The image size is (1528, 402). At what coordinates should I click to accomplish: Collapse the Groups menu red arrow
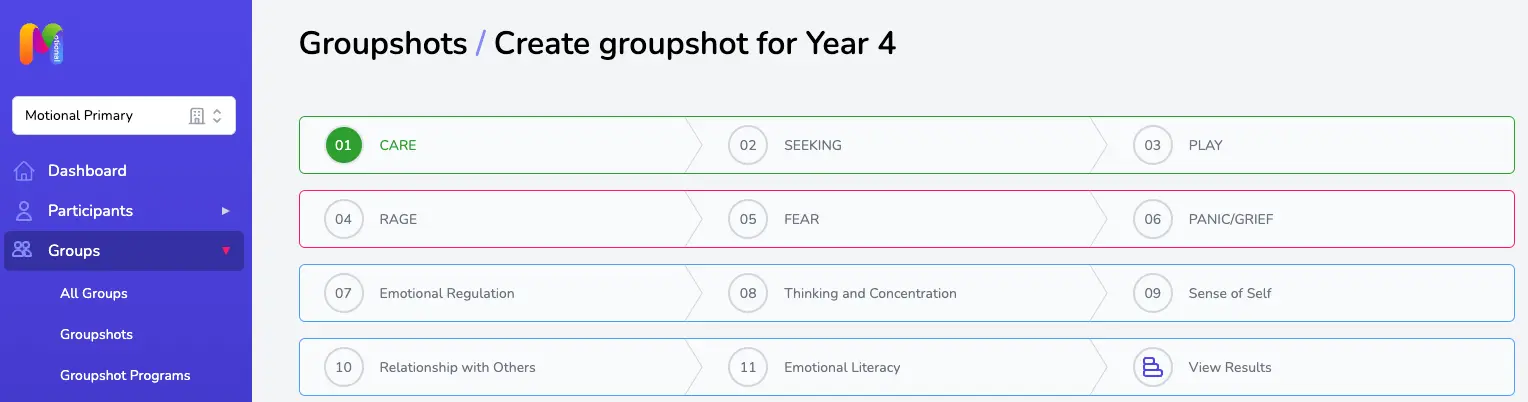pyautogui.click(x=225, y=251)
